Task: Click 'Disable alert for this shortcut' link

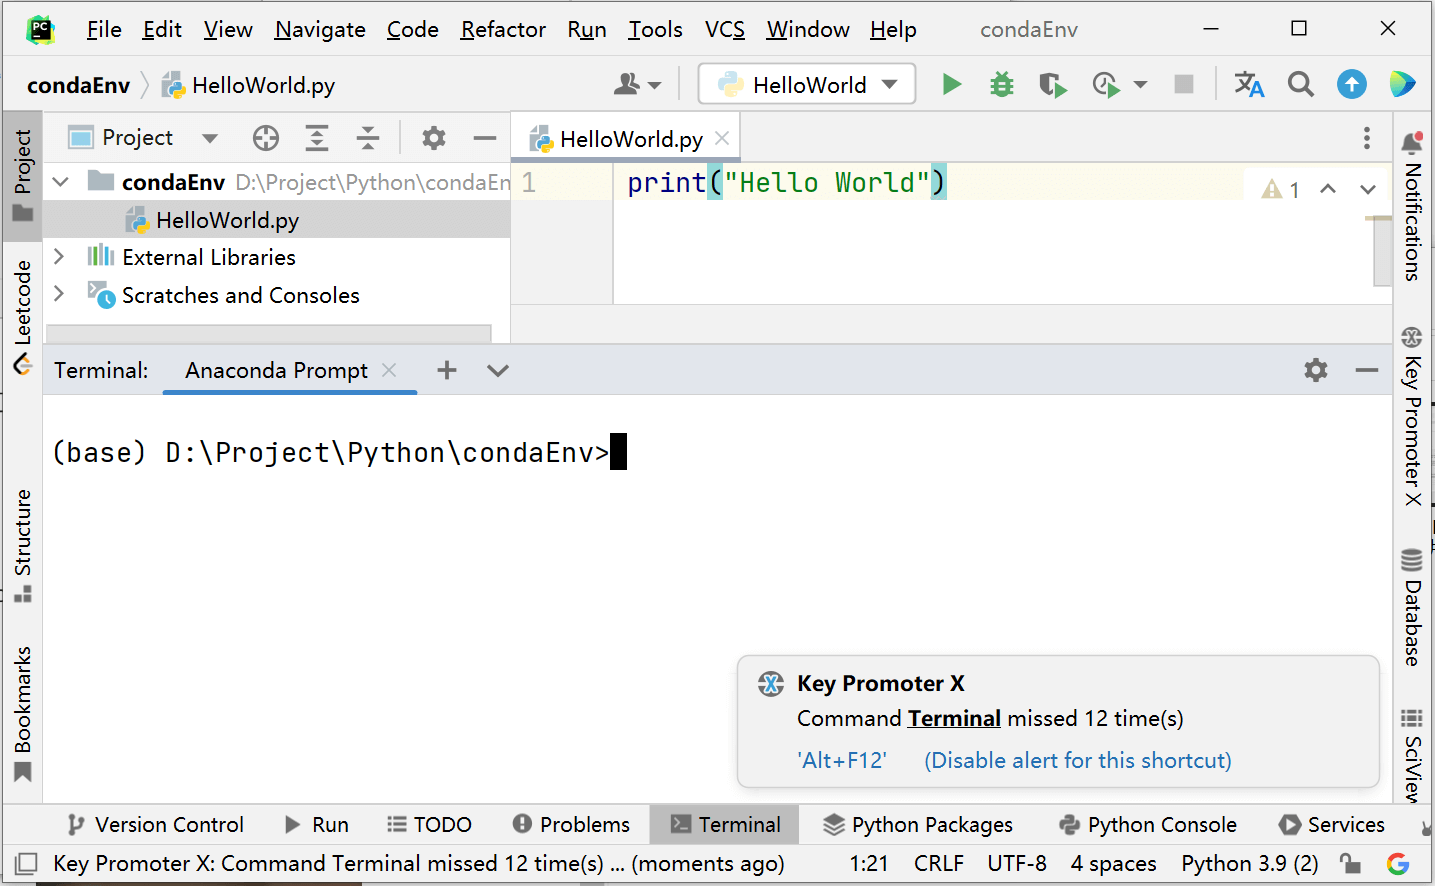Action: coord(1078,760)
